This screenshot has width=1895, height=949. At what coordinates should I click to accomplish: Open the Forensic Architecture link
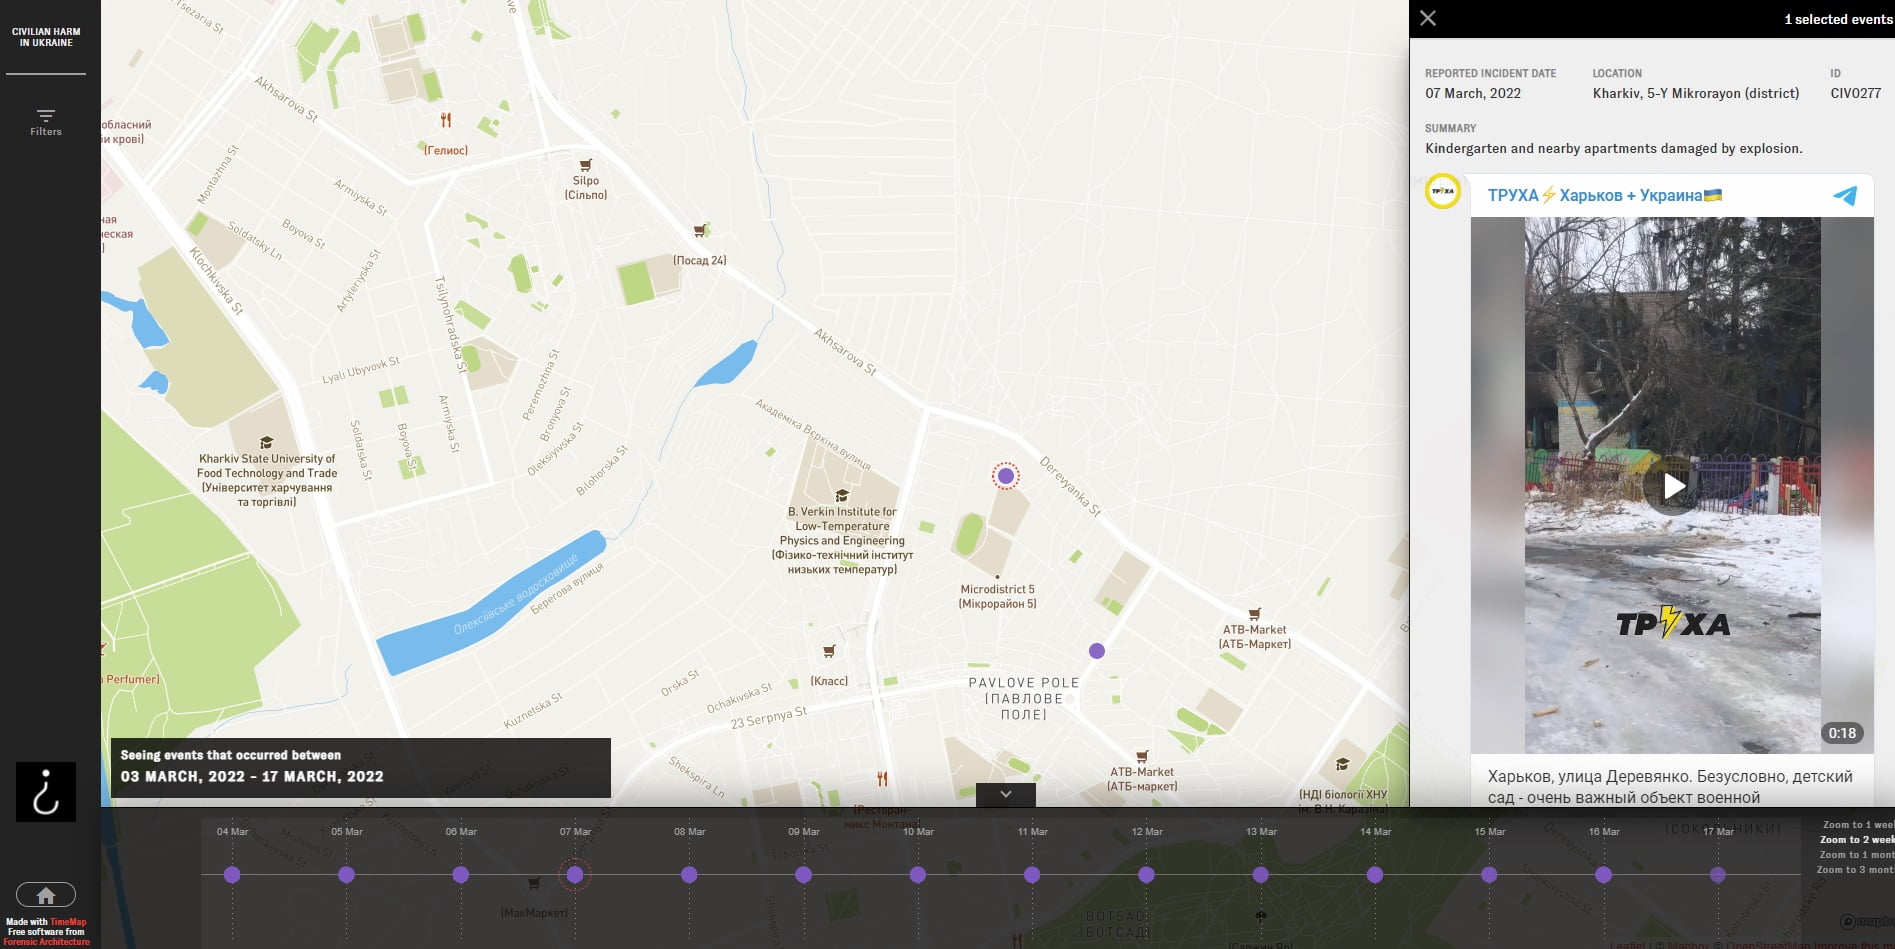[x=46, y=942]
